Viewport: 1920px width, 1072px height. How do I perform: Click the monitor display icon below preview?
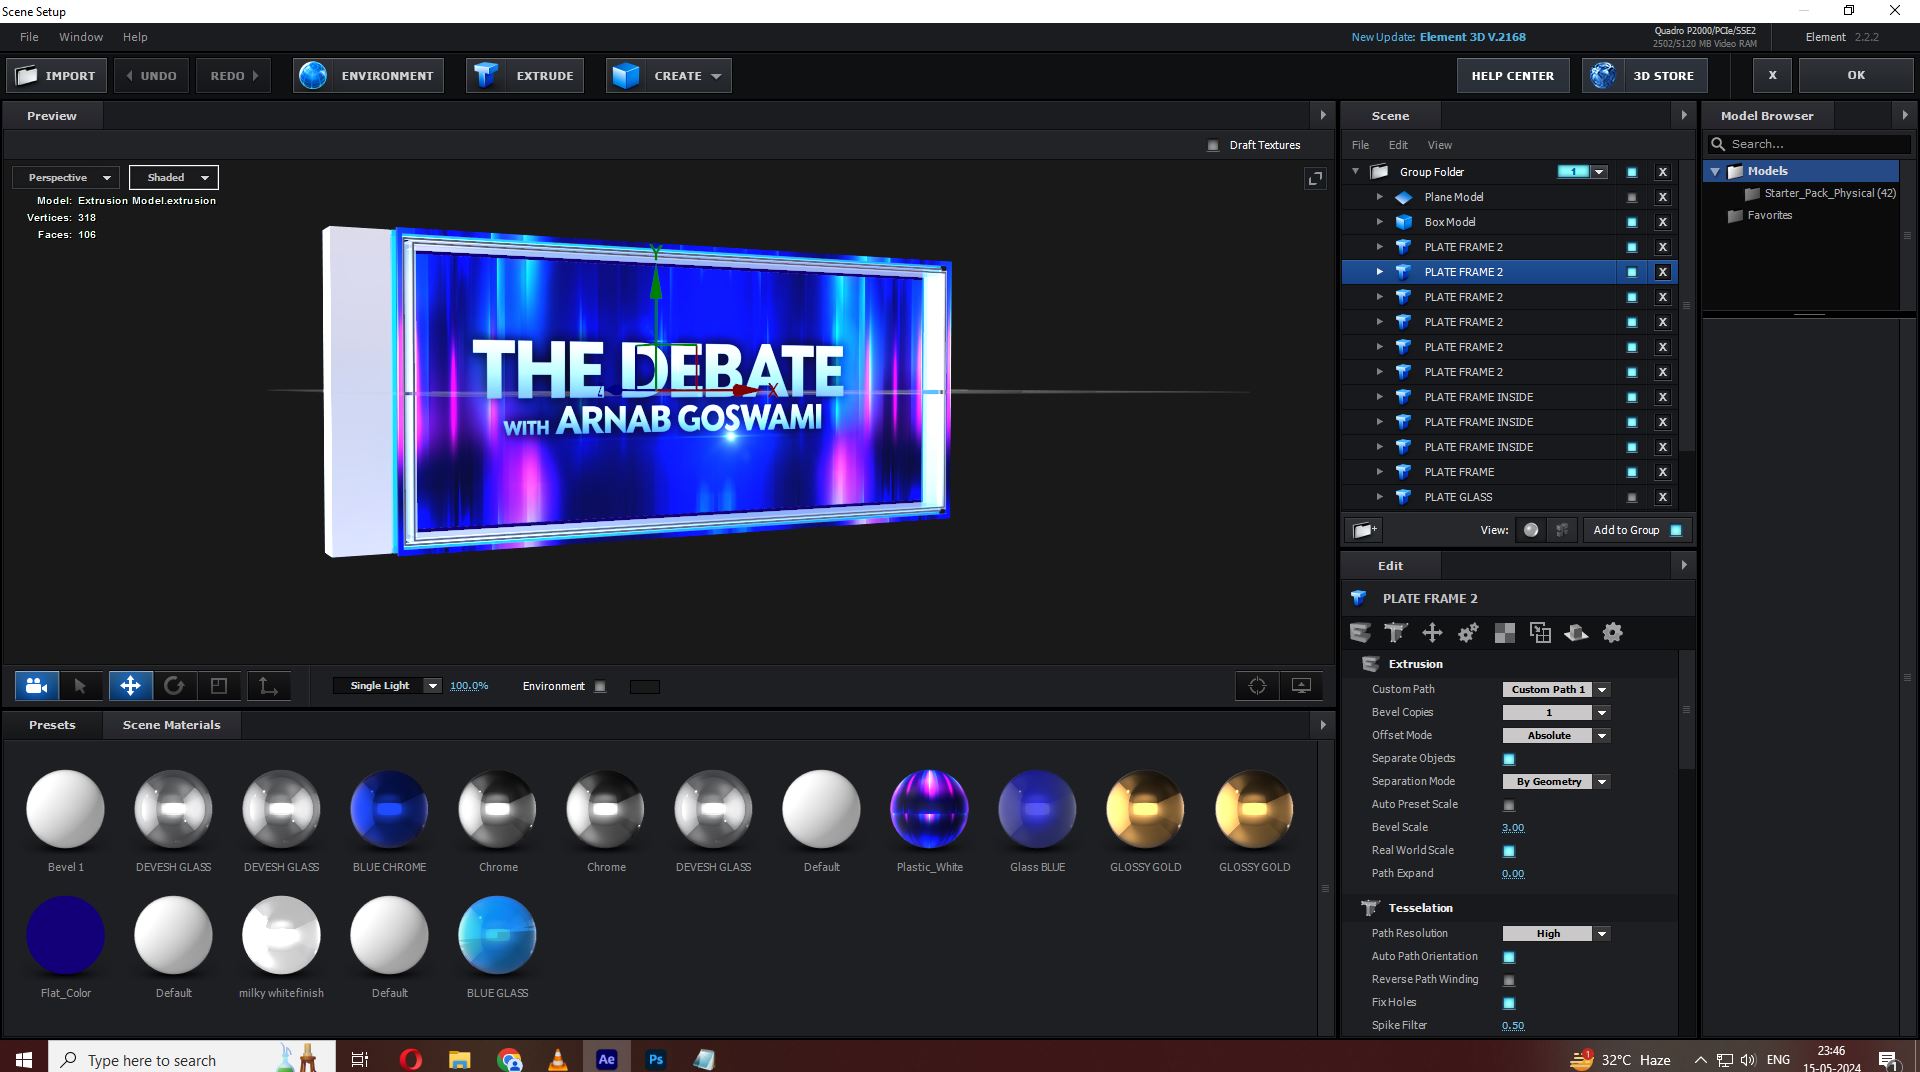click(x=1301, y=686)
